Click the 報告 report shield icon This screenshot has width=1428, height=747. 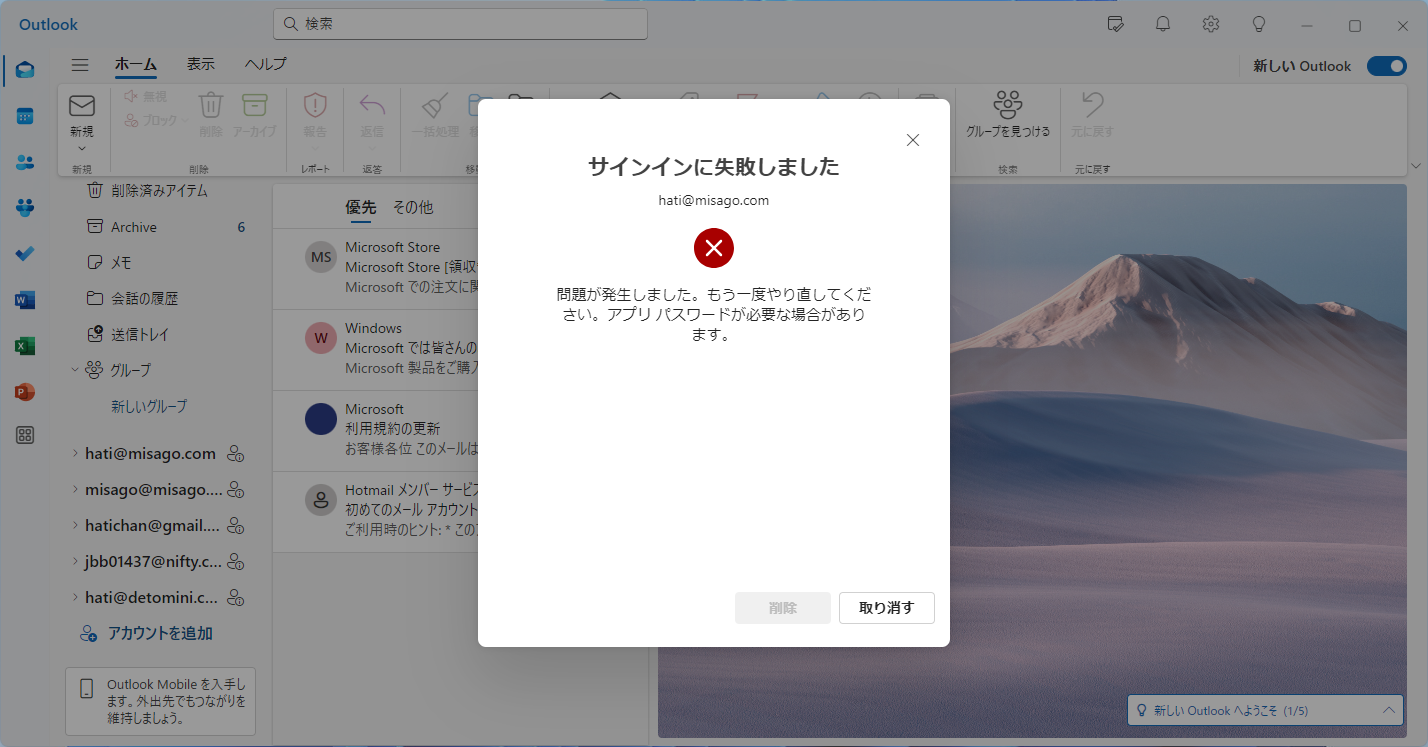[x=315, y=105]
